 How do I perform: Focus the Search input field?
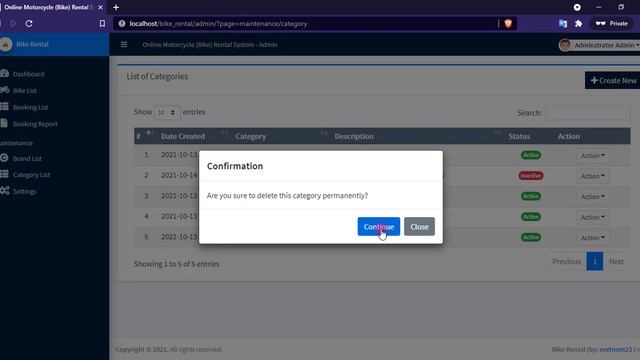tap(588, 113)
